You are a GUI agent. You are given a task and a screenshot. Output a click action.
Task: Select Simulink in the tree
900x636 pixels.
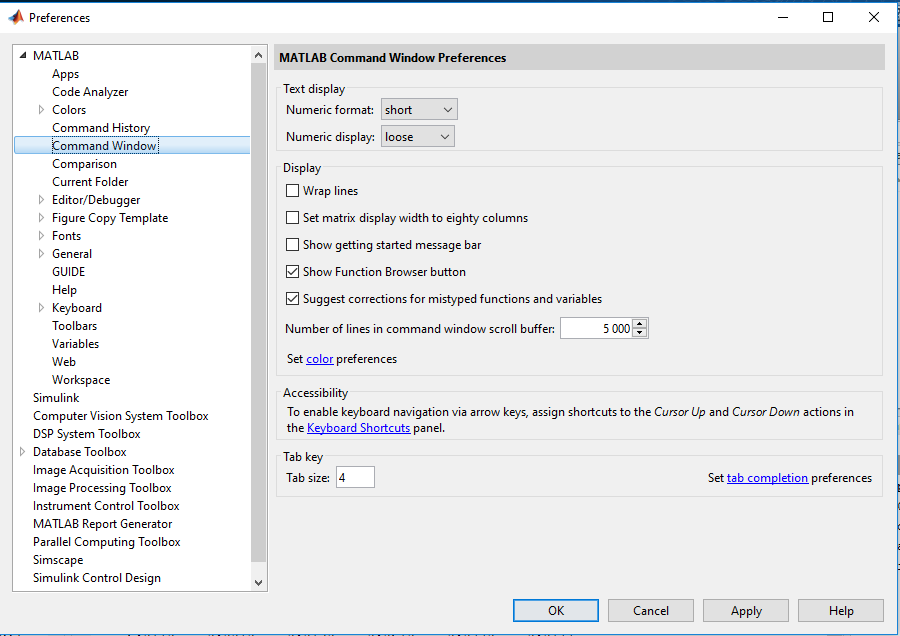pos(56,398)
